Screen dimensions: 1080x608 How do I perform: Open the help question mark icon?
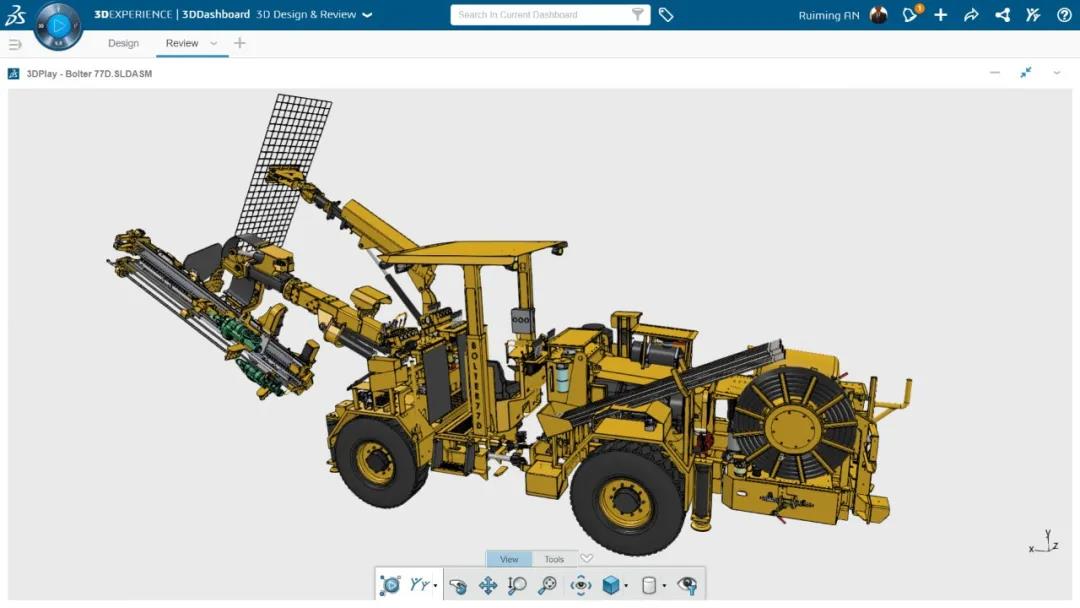(1064, 14)
